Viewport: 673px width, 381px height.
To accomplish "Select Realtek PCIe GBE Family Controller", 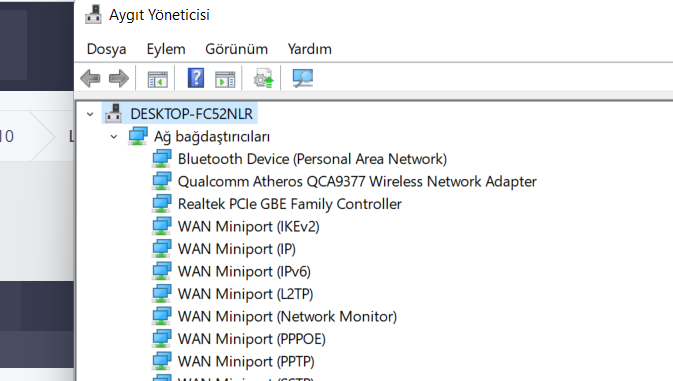I will (290, 204).
